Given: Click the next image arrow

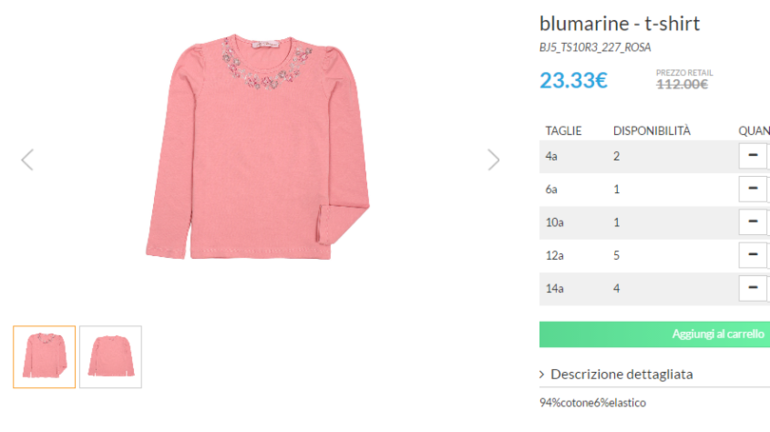Looking at the screenshot, I should [x=493, y=159].
